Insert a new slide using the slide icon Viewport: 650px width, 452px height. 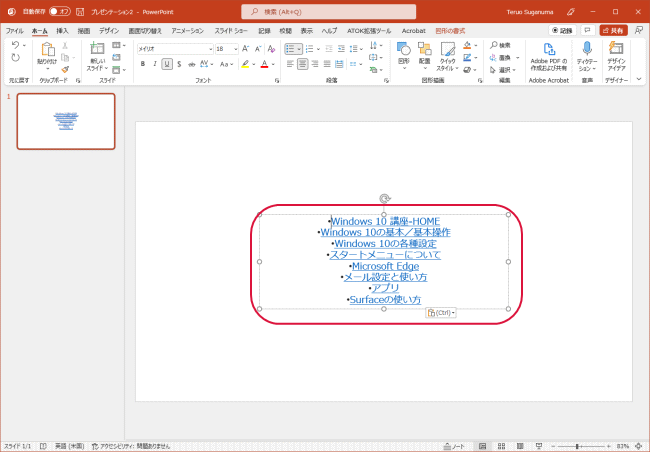coord(97,49)
